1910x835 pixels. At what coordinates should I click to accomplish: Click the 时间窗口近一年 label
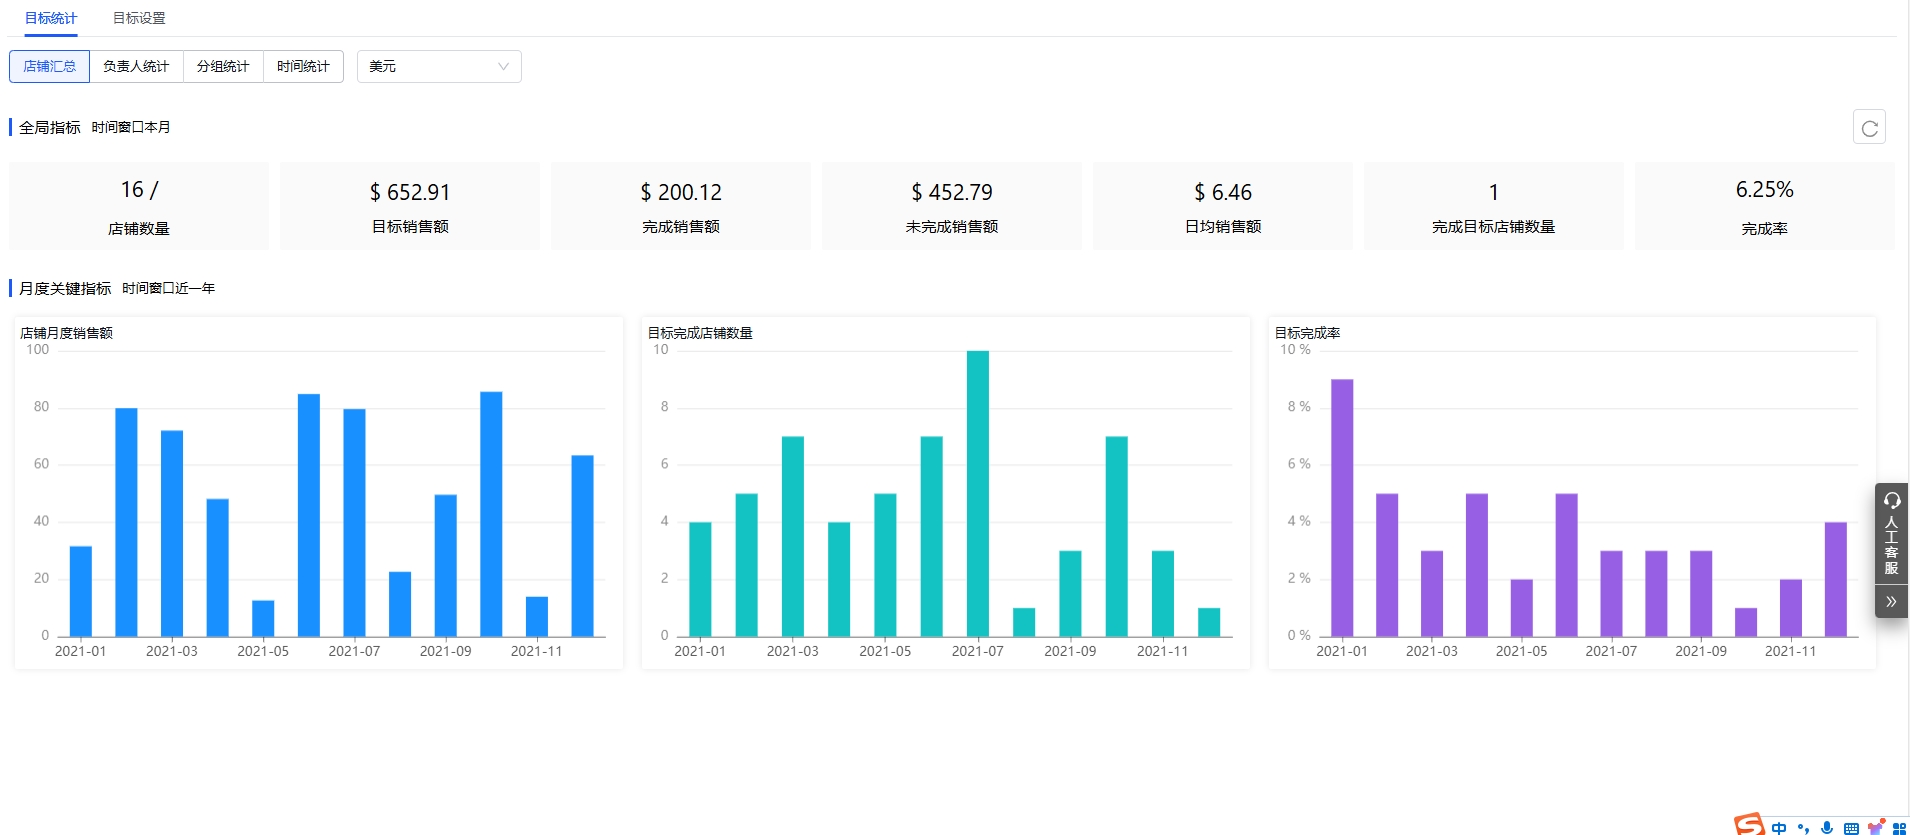(169, 288)
